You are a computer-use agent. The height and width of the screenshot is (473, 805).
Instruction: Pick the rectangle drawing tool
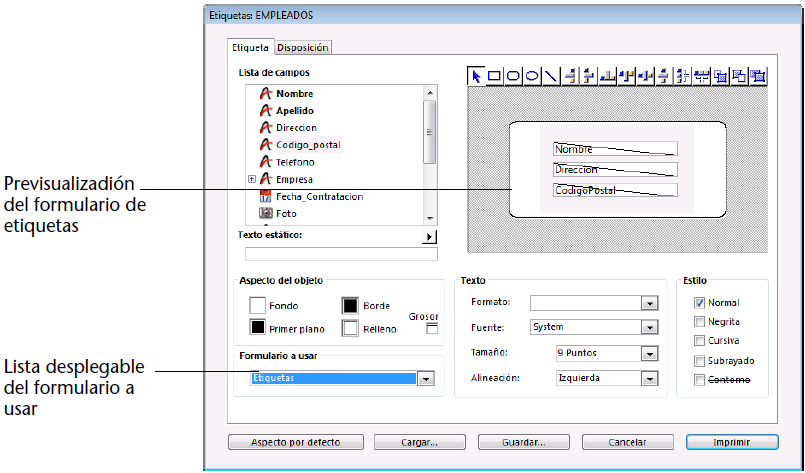(495, 75)
